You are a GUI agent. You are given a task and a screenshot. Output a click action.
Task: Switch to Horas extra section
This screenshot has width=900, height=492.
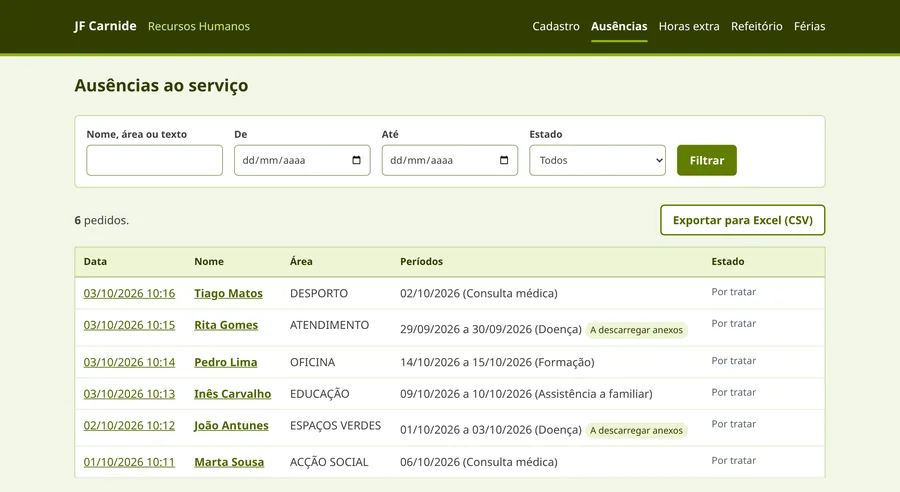pyautogui.click(x=689, y=26)
